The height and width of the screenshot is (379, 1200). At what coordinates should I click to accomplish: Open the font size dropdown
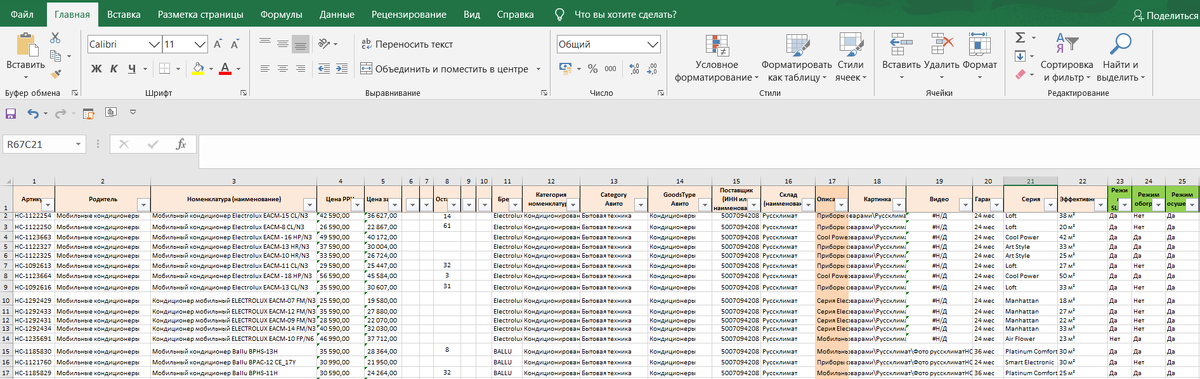200,44
